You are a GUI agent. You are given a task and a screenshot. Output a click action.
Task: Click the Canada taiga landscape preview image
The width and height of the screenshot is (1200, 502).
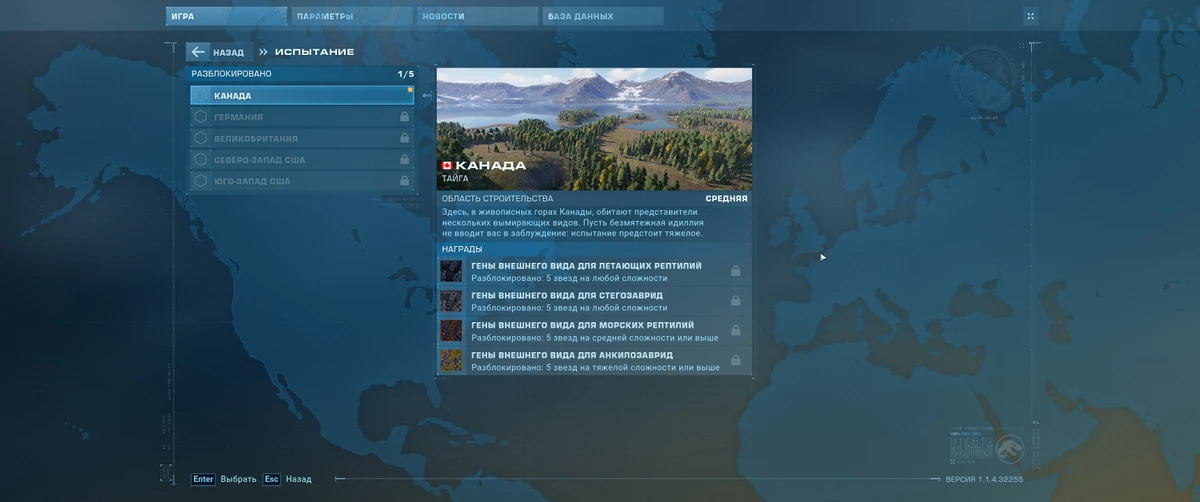(x=594, y=129)
